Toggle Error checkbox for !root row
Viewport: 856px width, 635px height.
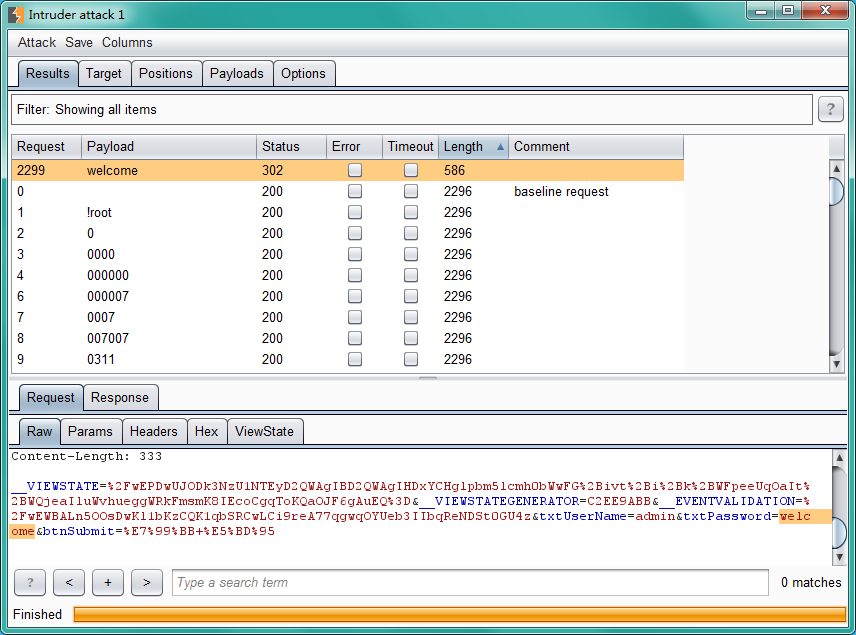pos(355,212)
